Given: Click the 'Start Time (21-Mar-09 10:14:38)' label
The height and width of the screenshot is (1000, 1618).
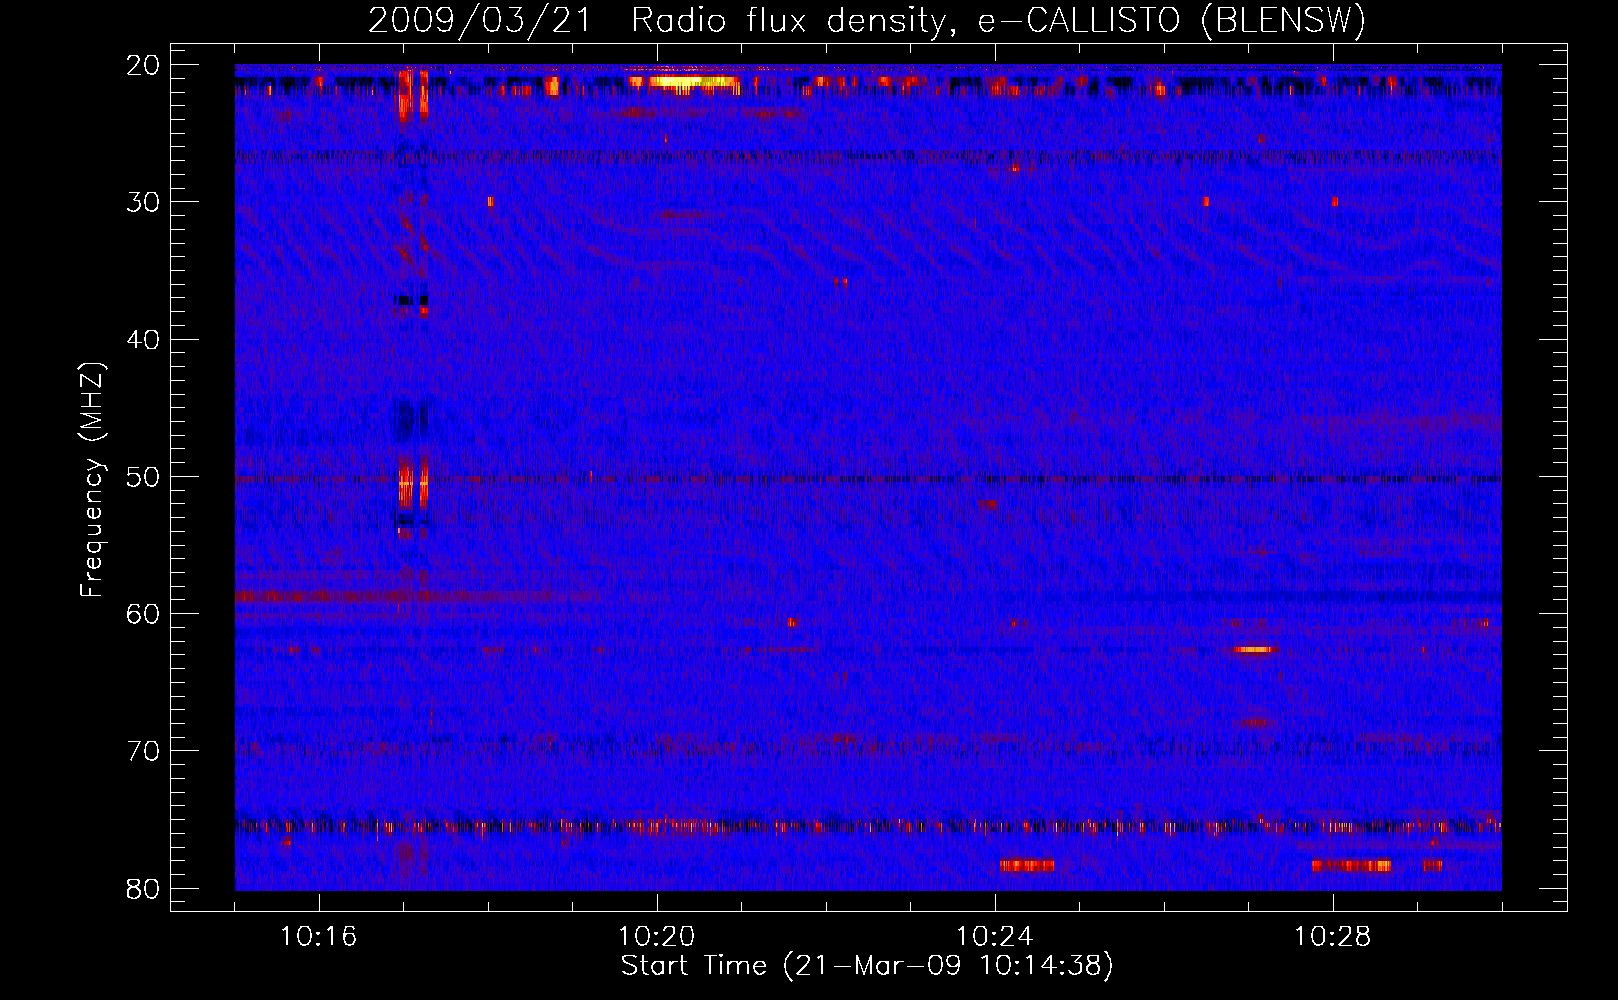Looking at the screenshot, I should coord(867,966).
